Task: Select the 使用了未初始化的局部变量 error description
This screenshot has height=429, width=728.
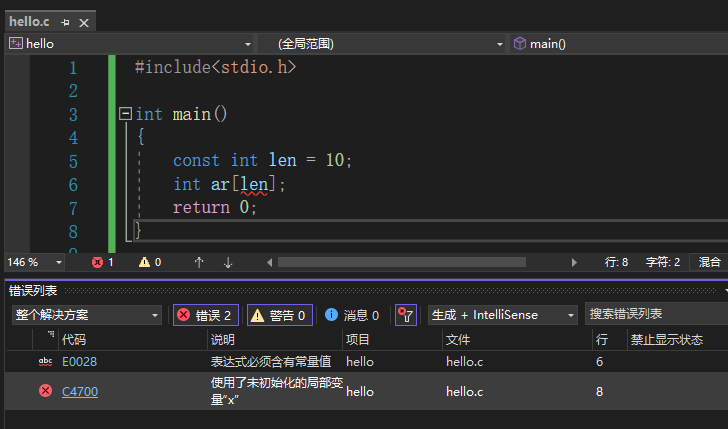Action: 277,391
